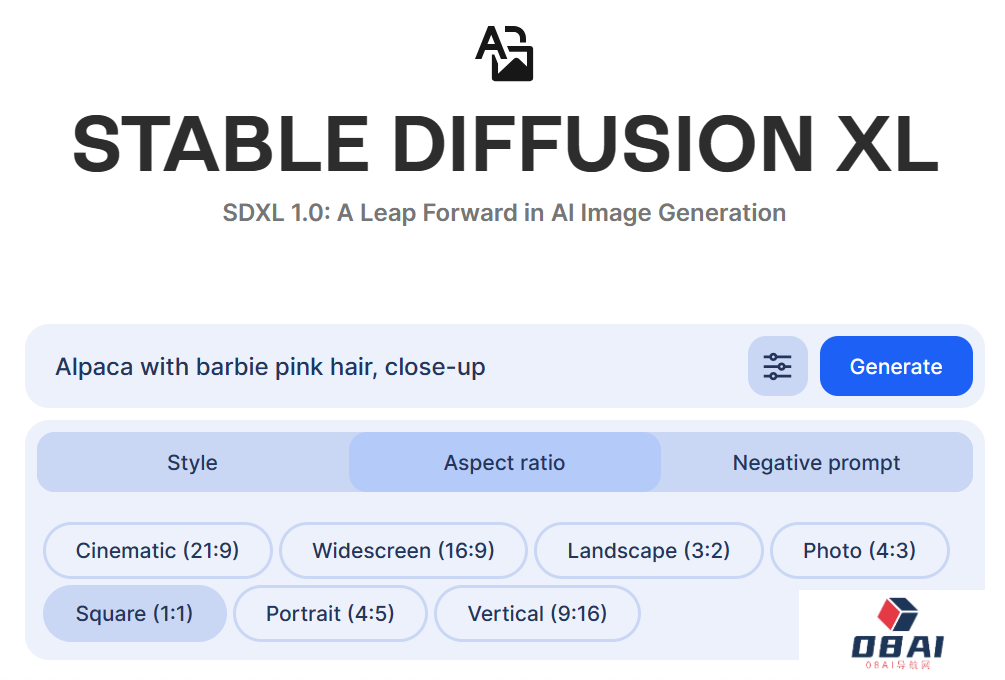1005x680 pixels.
Task: Open the Negative prompt tab
Action: [x=816, y=462]
